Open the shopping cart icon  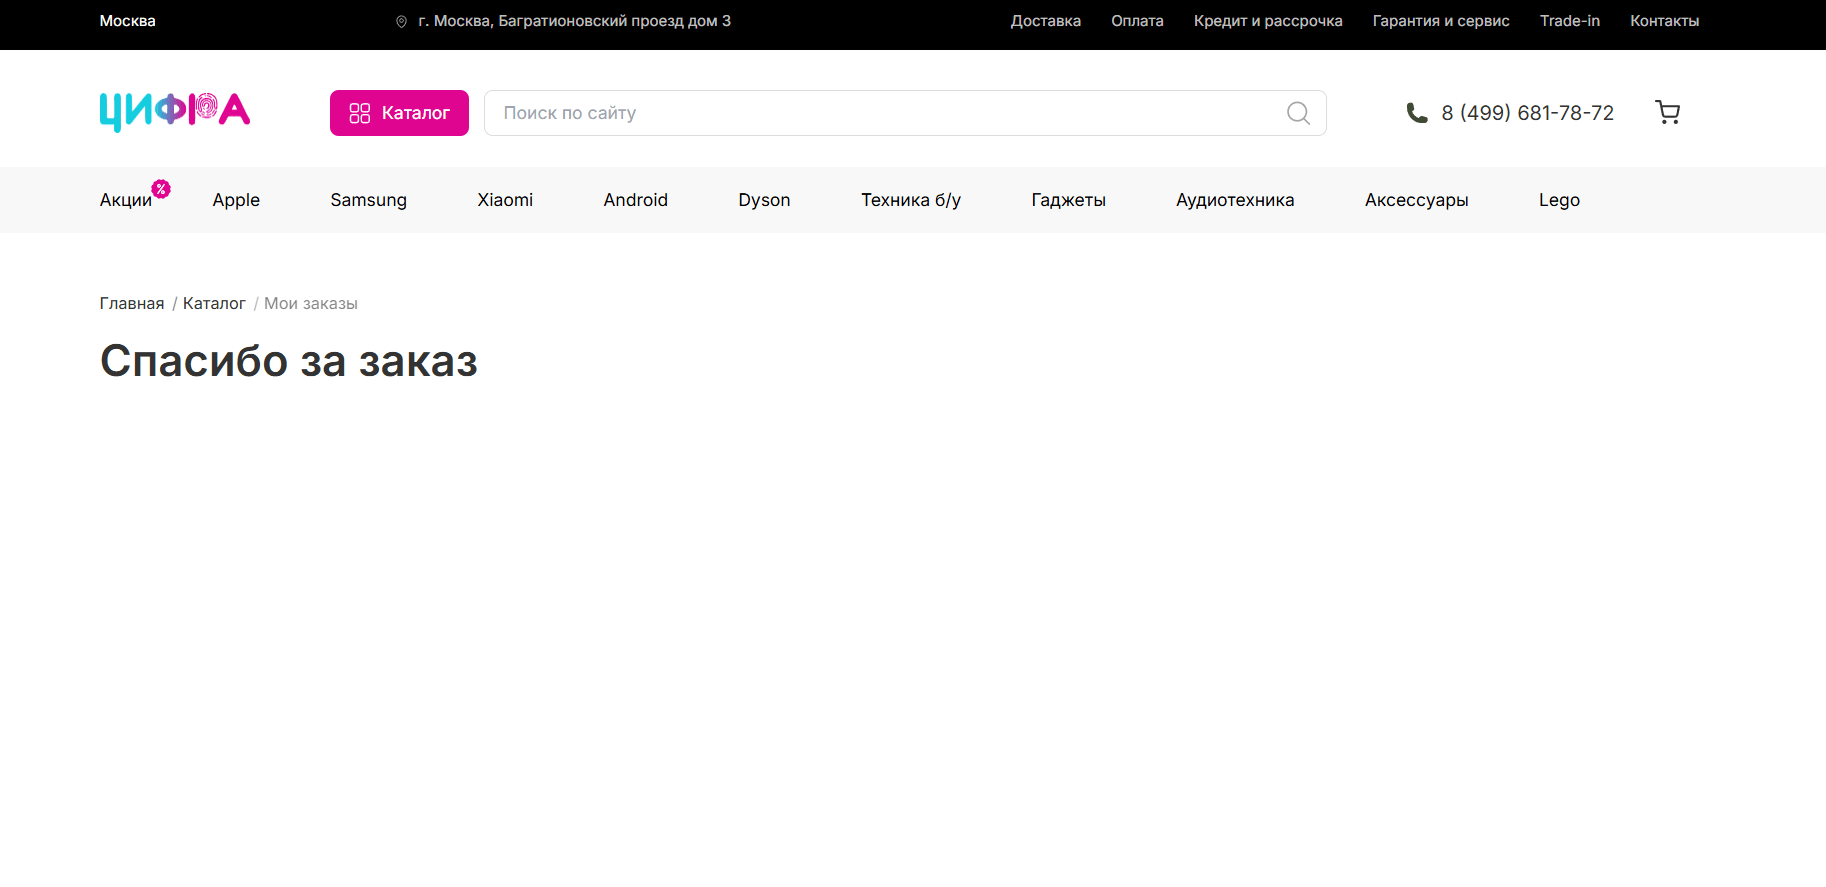(1667, 112)
